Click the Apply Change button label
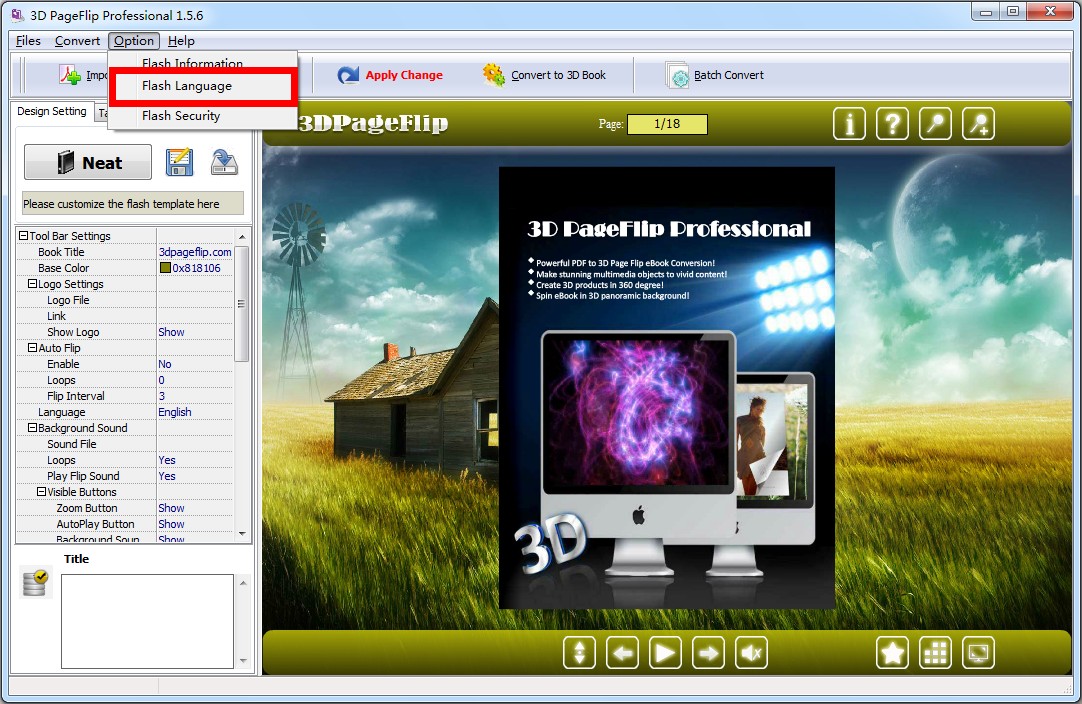Viewport: 1082px width, 704px height. (x=404, y=75)
